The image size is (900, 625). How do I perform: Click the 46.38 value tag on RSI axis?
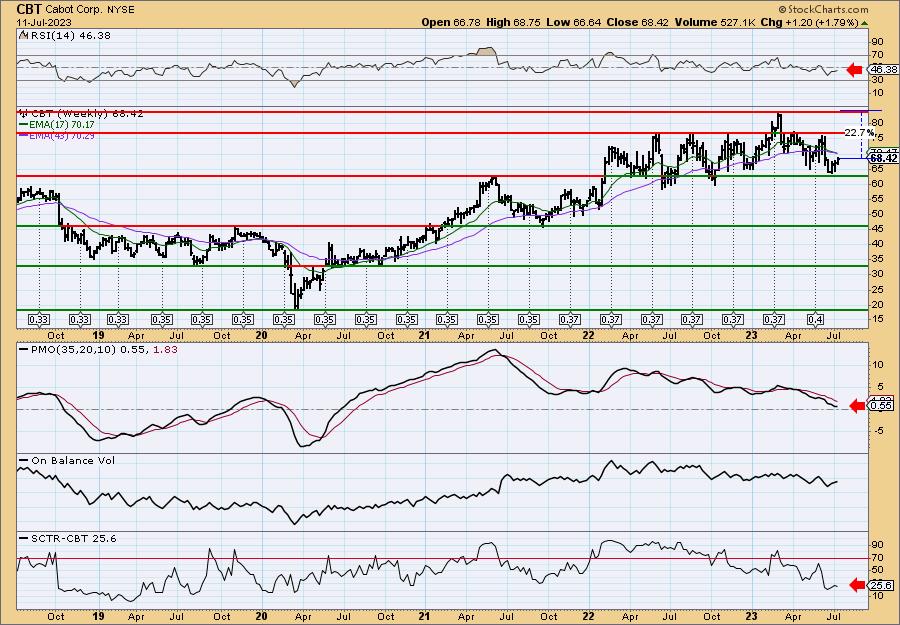883,69
